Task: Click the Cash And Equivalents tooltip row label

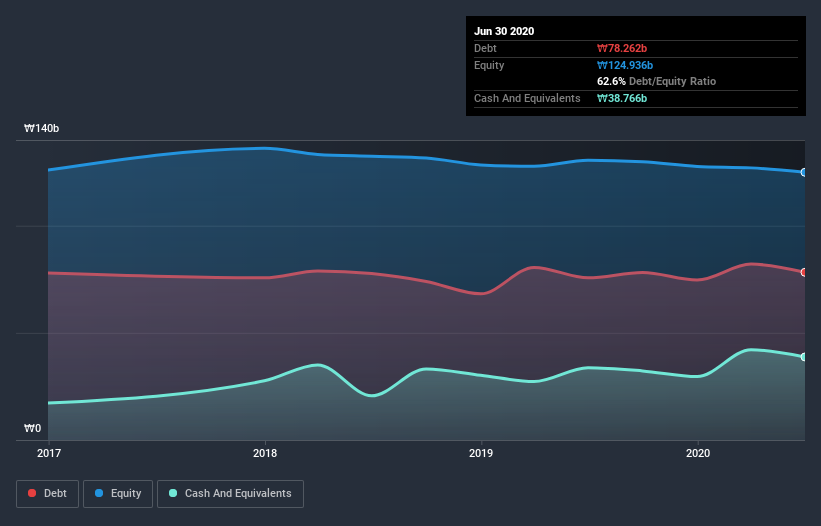Action: (x=527, y=98)
